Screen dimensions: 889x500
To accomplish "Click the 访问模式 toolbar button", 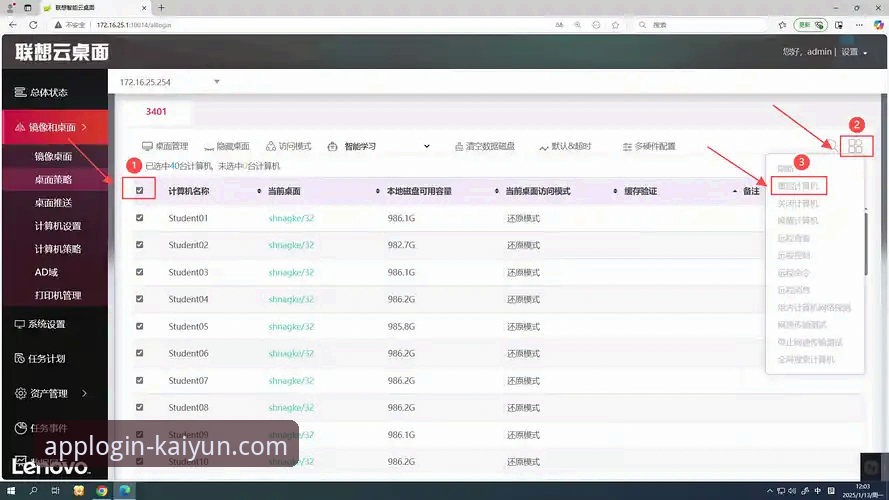I will 289,146.
